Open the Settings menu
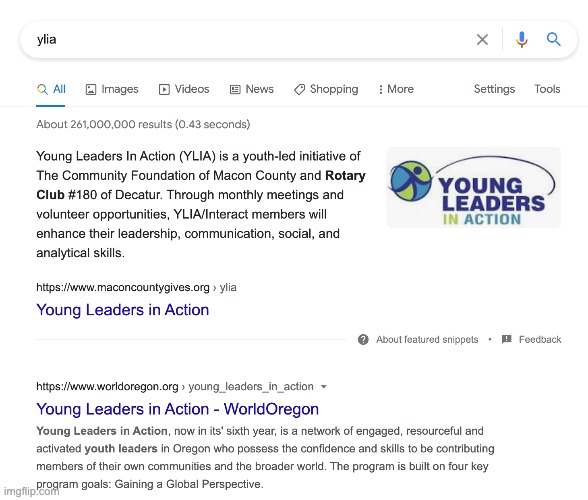588x500 pixels. 494,89
